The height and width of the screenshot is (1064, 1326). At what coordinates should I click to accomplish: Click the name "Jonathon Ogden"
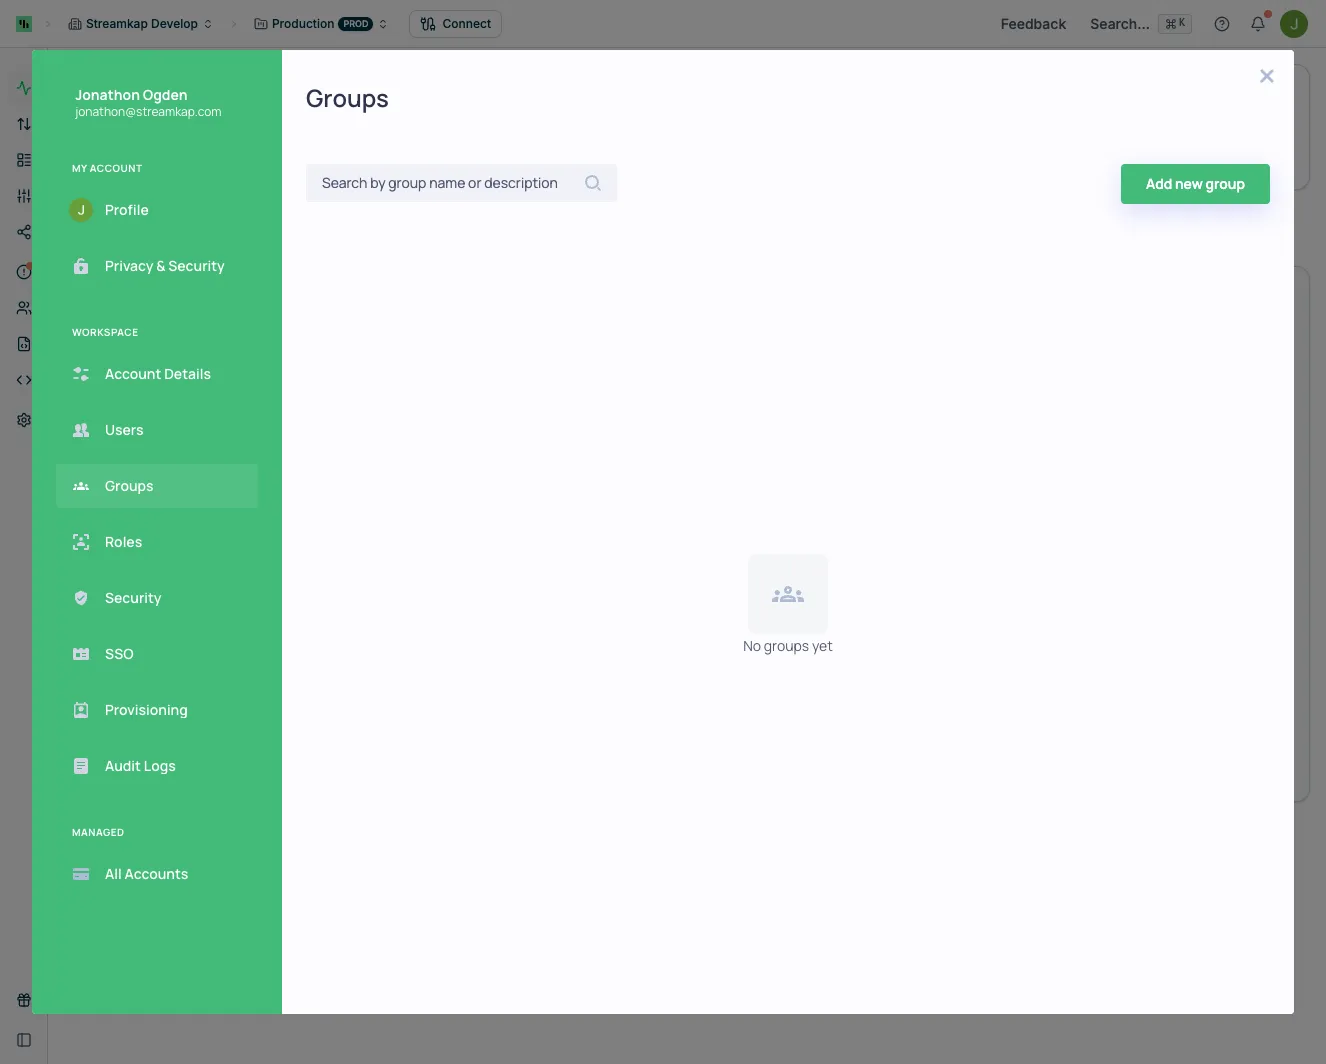pos(131,95)
